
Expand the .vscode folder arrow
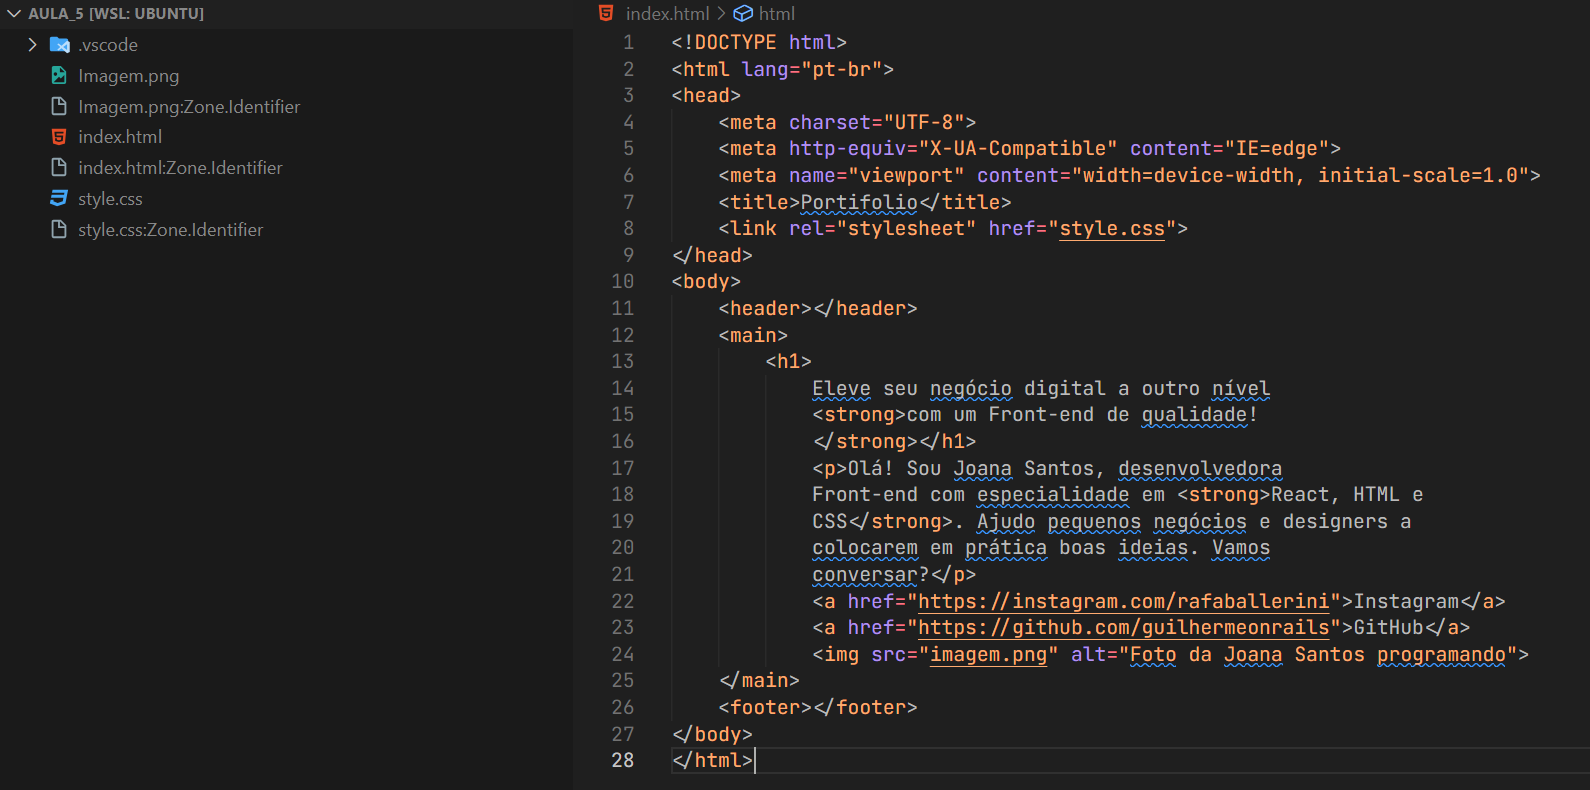click(32, 45)
